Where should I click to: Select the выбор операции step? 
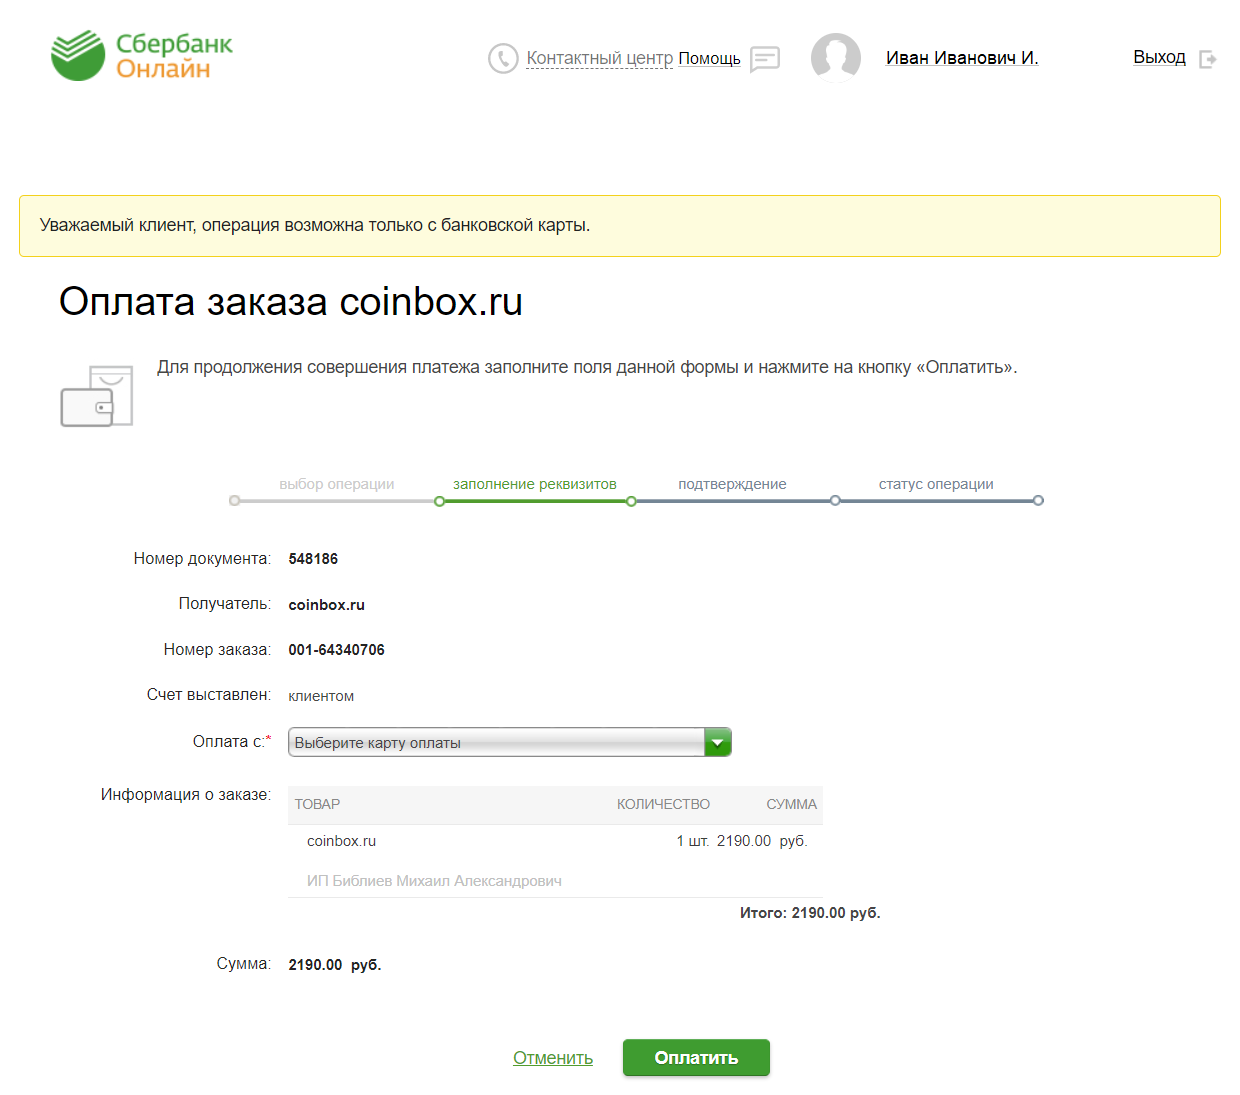pyautogui.click(x=336, y=484)
